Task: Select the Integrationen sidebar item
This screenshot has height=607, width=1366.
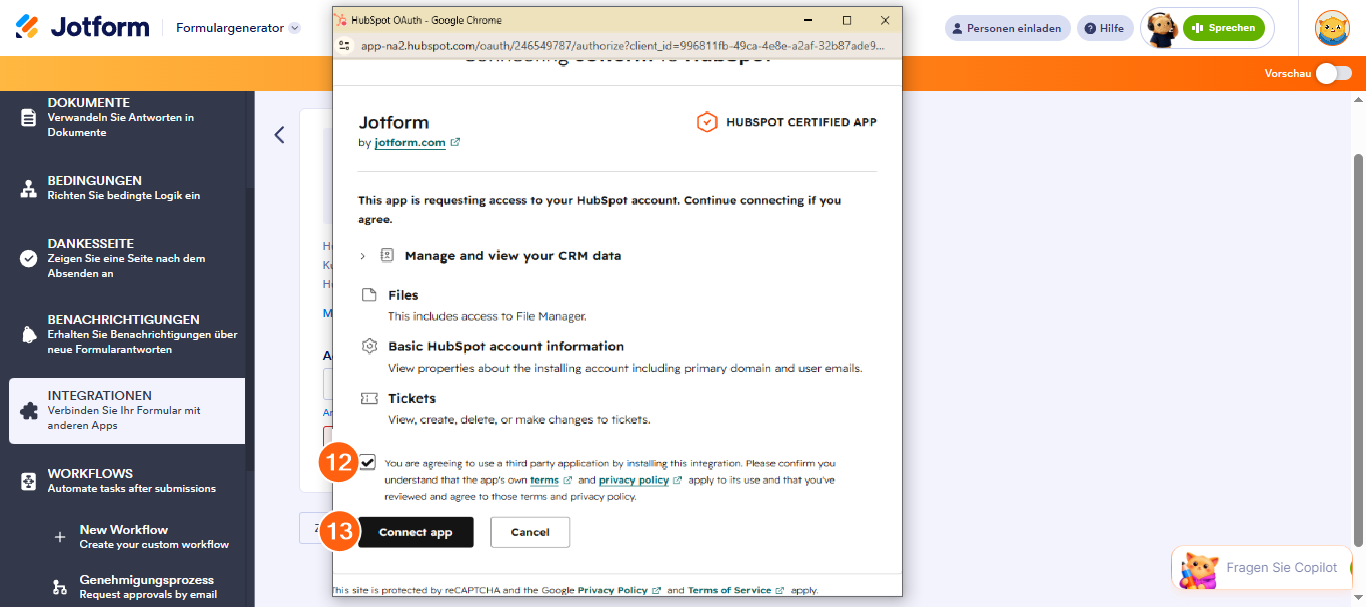Action: point(127,410)
